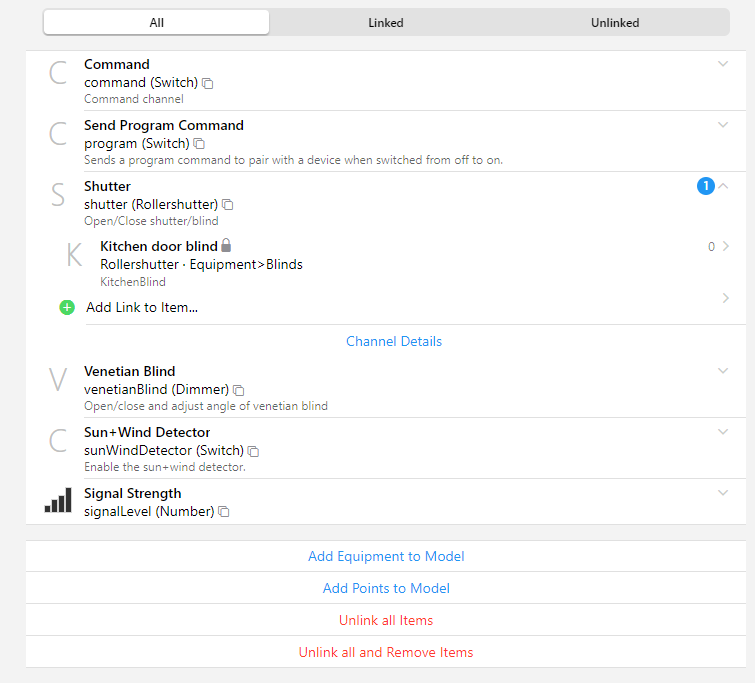Click Unlink all and Remove Items
This screenshot has width=755, height=683.
[386, 652]
